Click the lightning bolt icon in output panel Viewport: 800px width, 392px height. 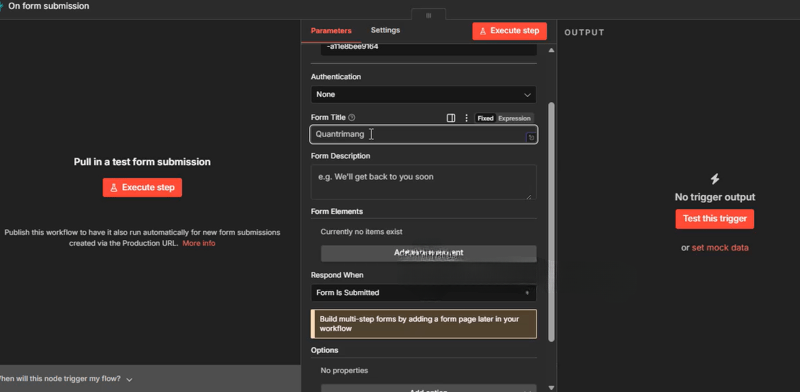click(715, 179)
